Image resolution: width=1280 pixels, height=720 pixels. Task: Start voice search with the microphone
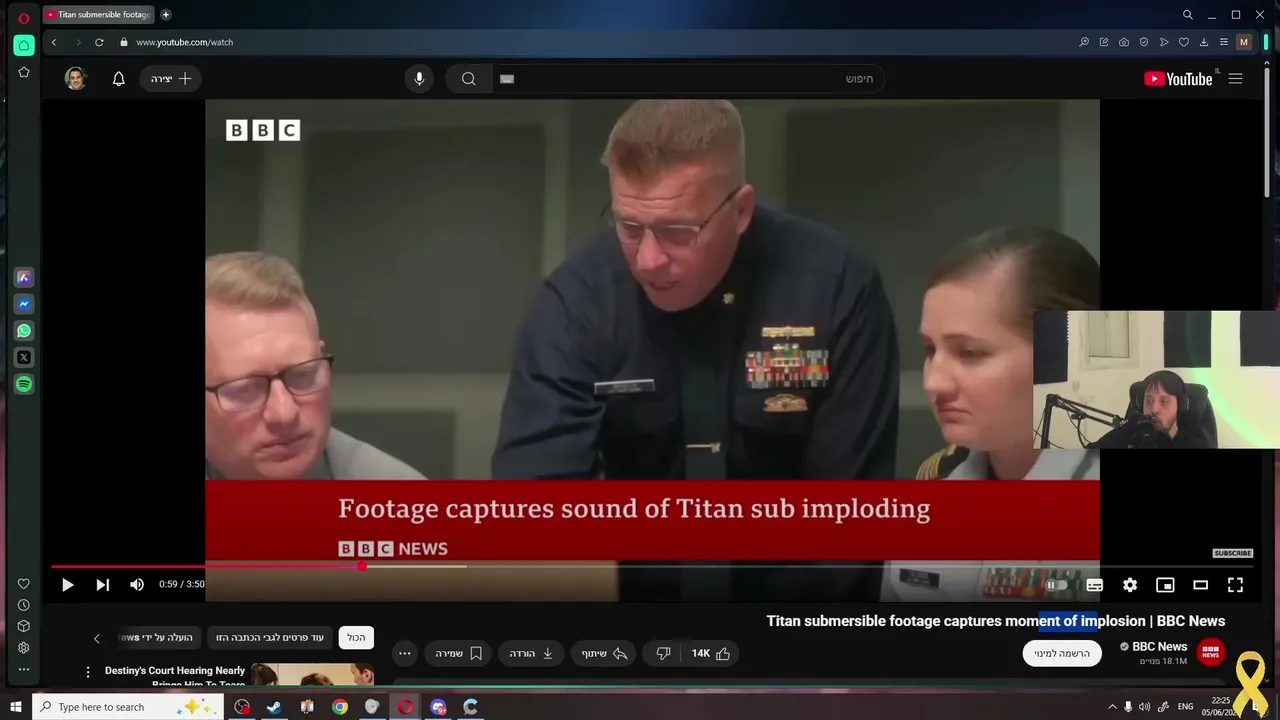(x=419, y=79)
